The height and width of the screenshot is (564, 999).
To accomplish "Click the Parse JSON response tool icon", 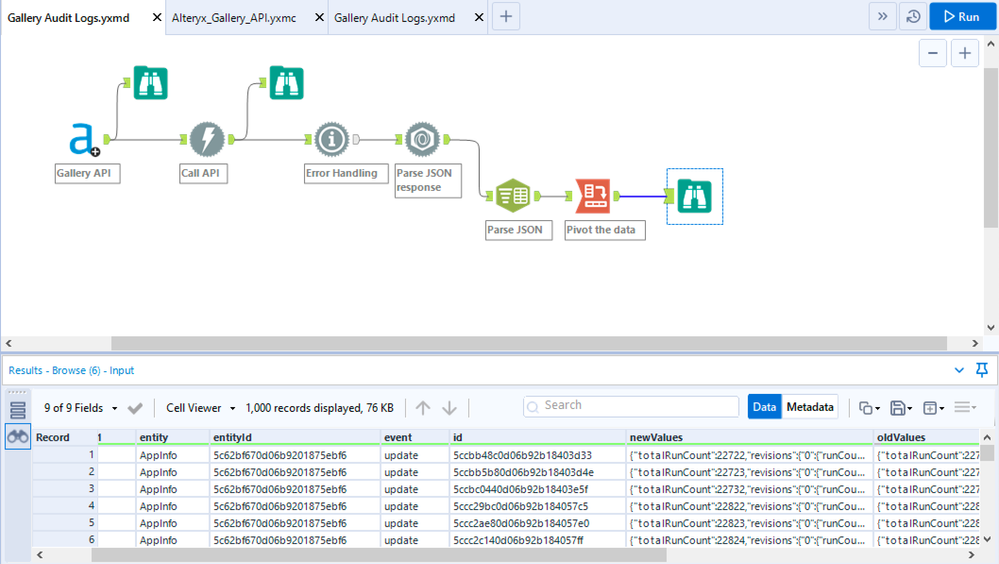I will (x=421, y=139).
